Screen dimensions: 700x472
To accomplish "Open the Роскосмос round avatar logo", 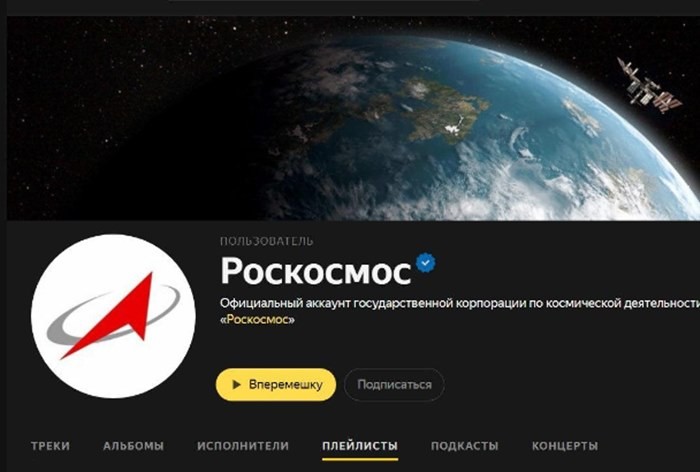I will [x=113, y=316].
